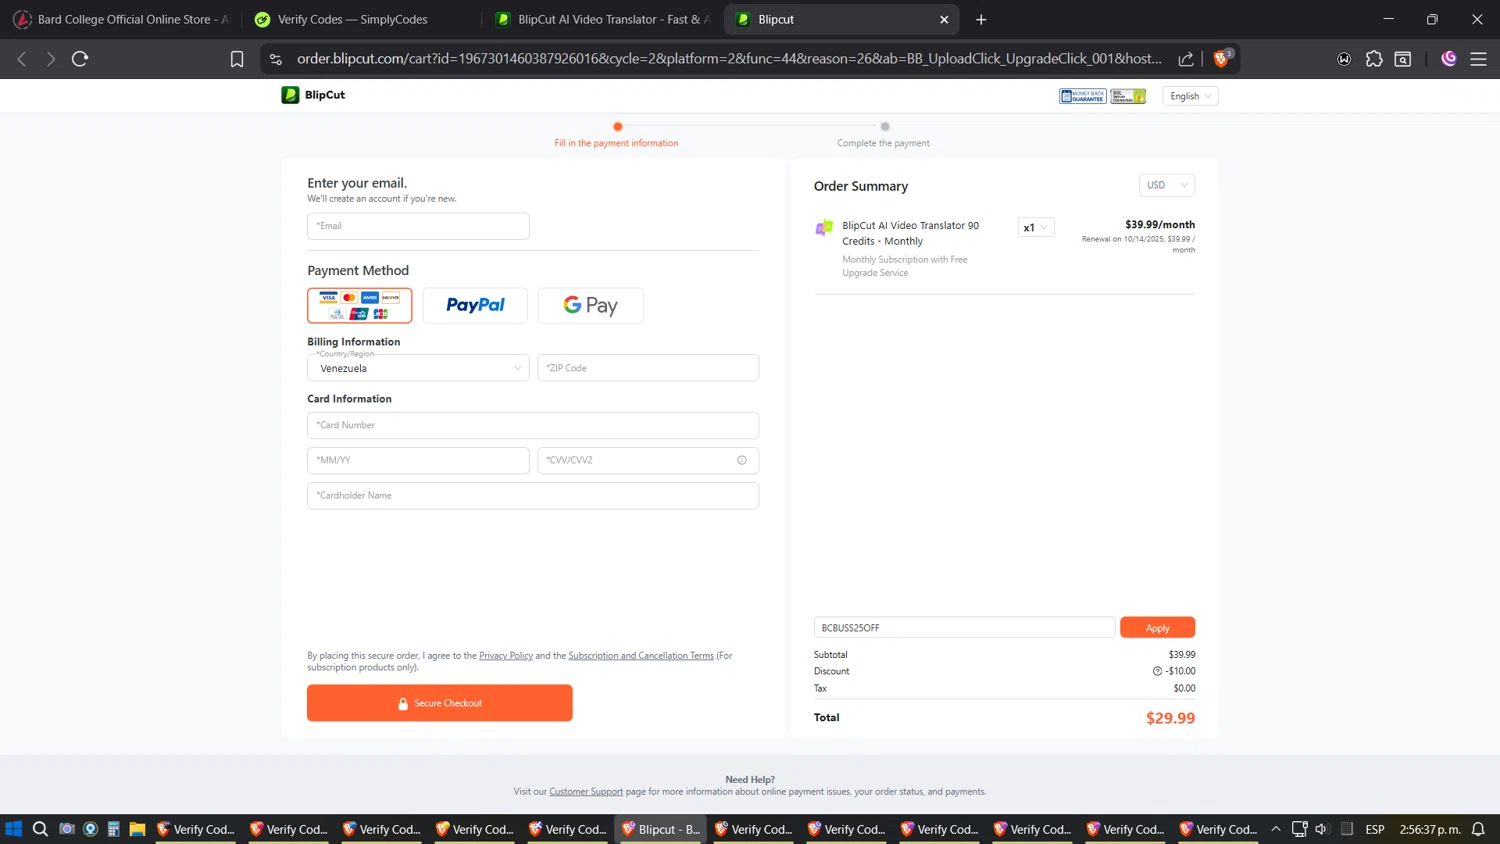Click the taskbar clock 2:56:37 p. m.
The image size is (1500, 844).
coord(1430,829)
